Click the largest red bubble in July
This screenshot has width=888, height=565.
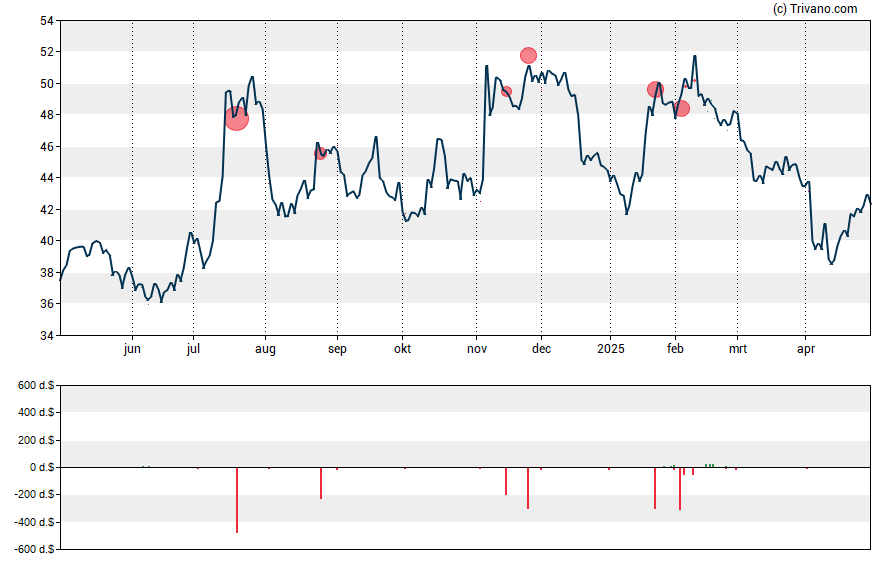pyautogui.click(x=237, y=118)
